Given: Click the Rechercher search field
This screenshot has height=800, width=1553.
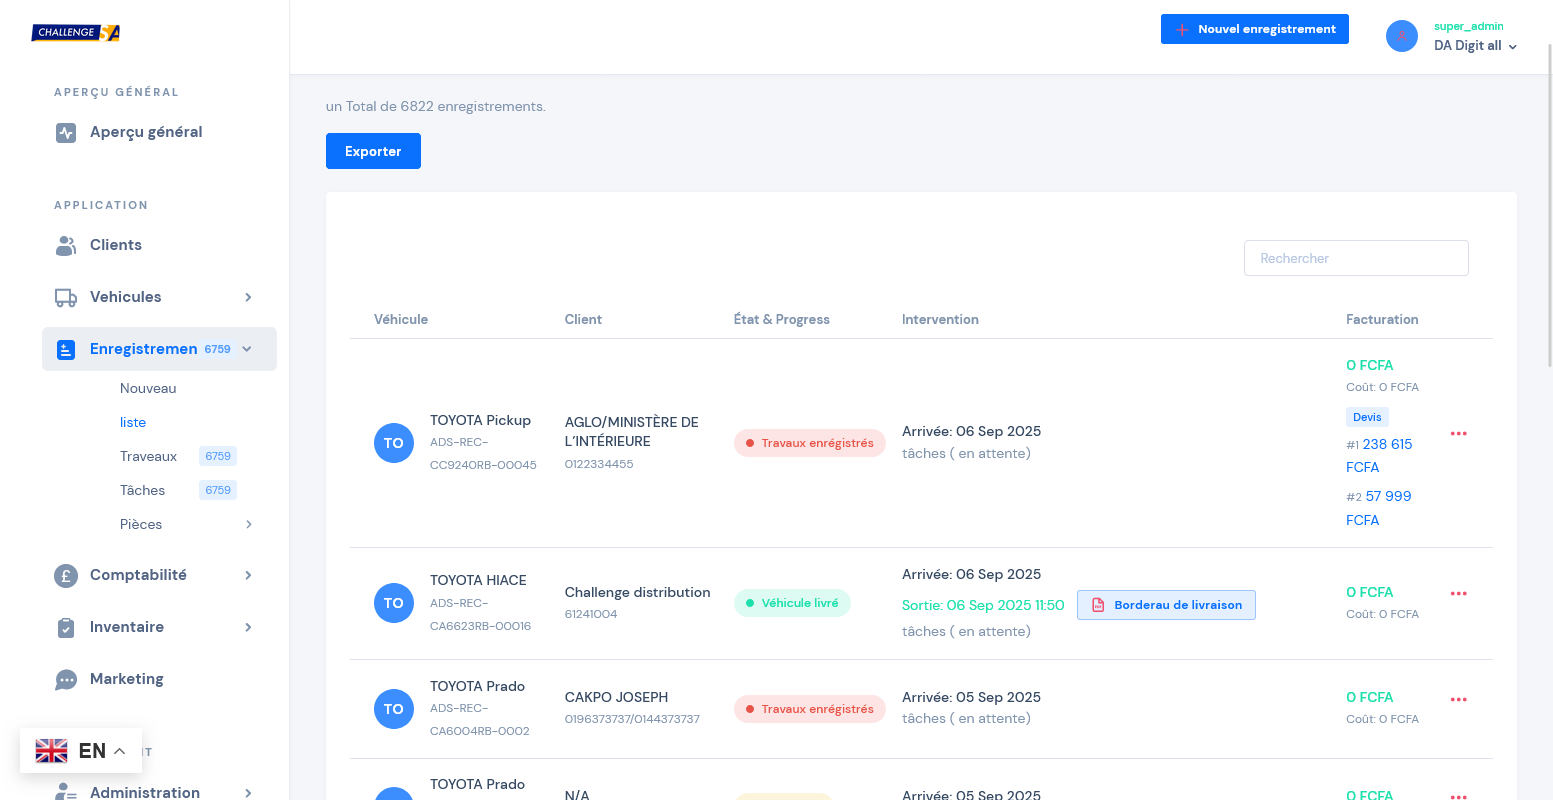Looking at the screenshot, I should 1355,258.
